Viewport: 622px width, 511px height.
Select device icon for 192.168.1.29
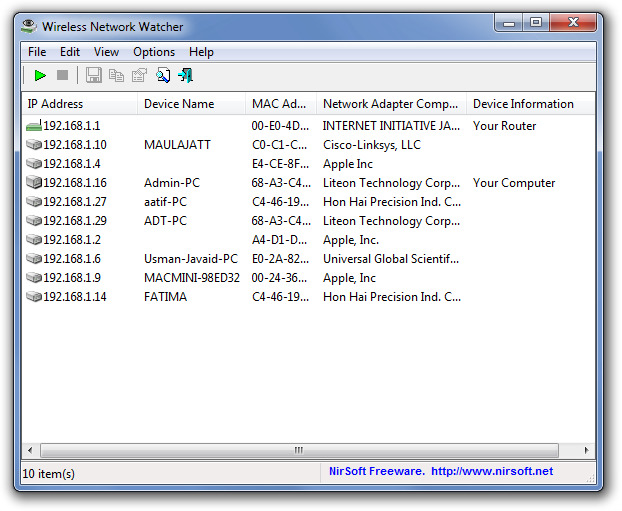(34, 221)
